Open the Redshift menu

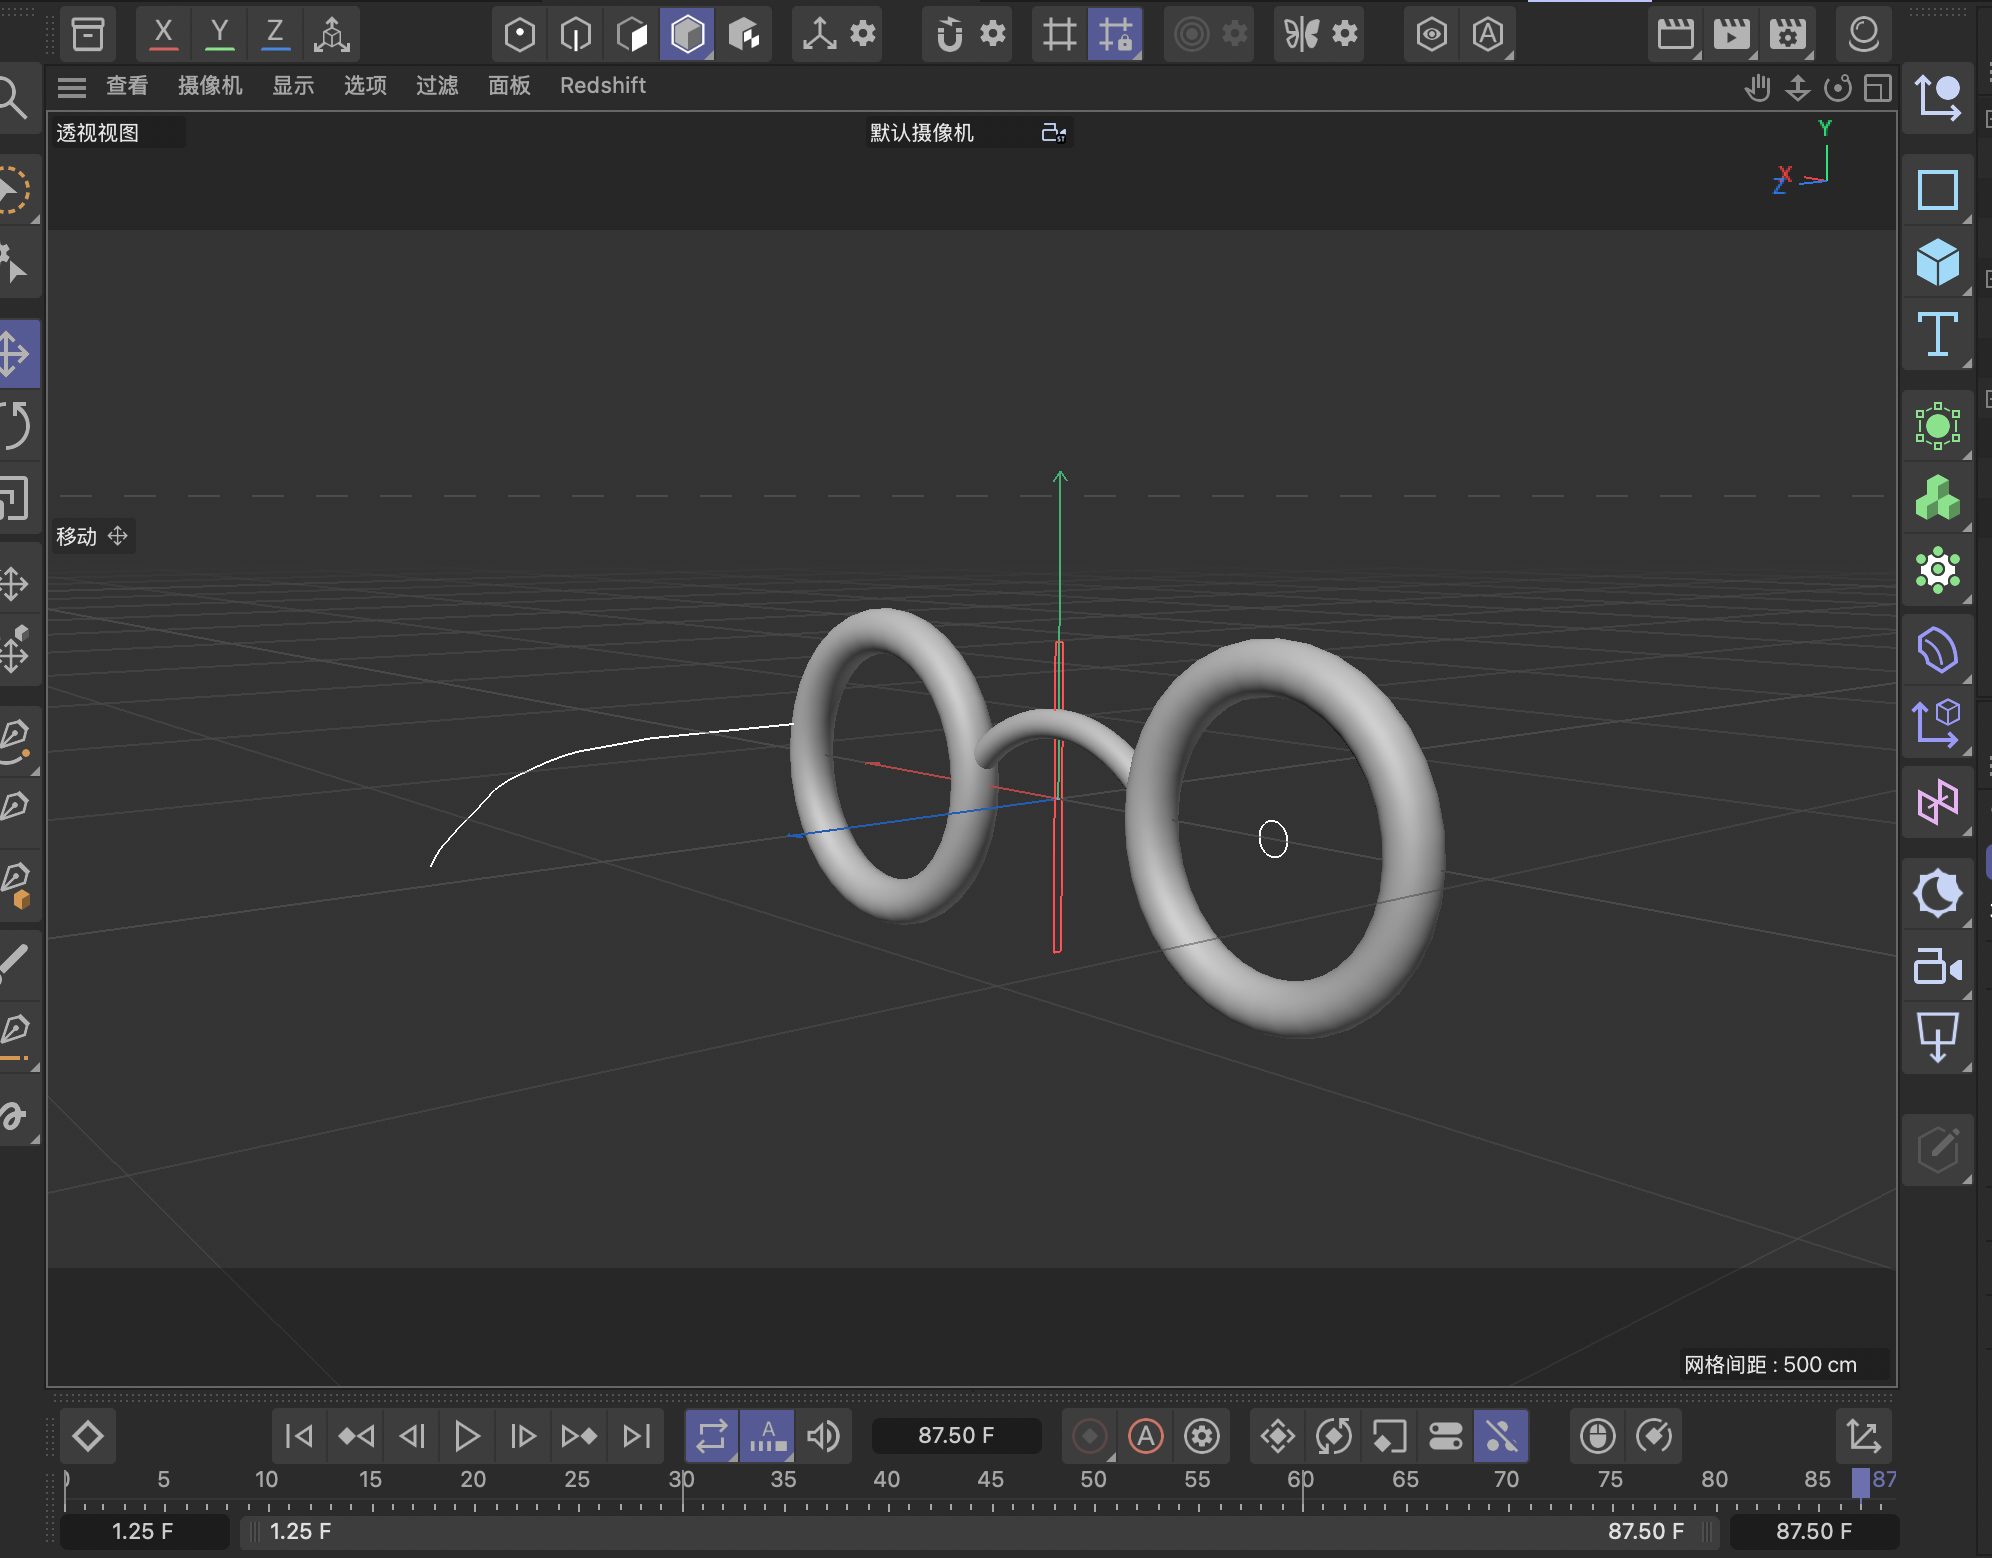point(603,86)
